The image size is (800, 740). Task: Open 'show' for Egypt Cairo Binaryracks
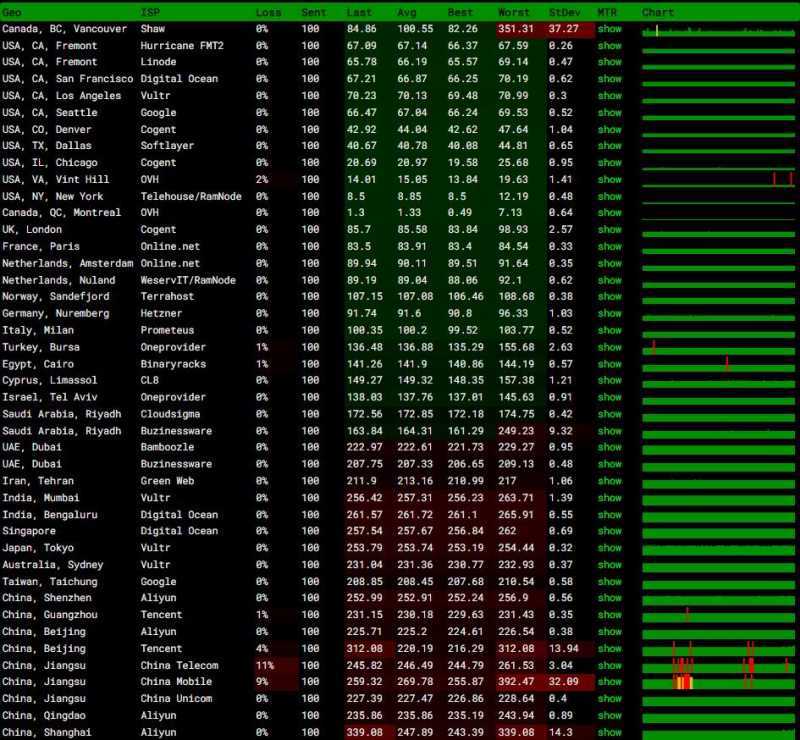(610, 364)
